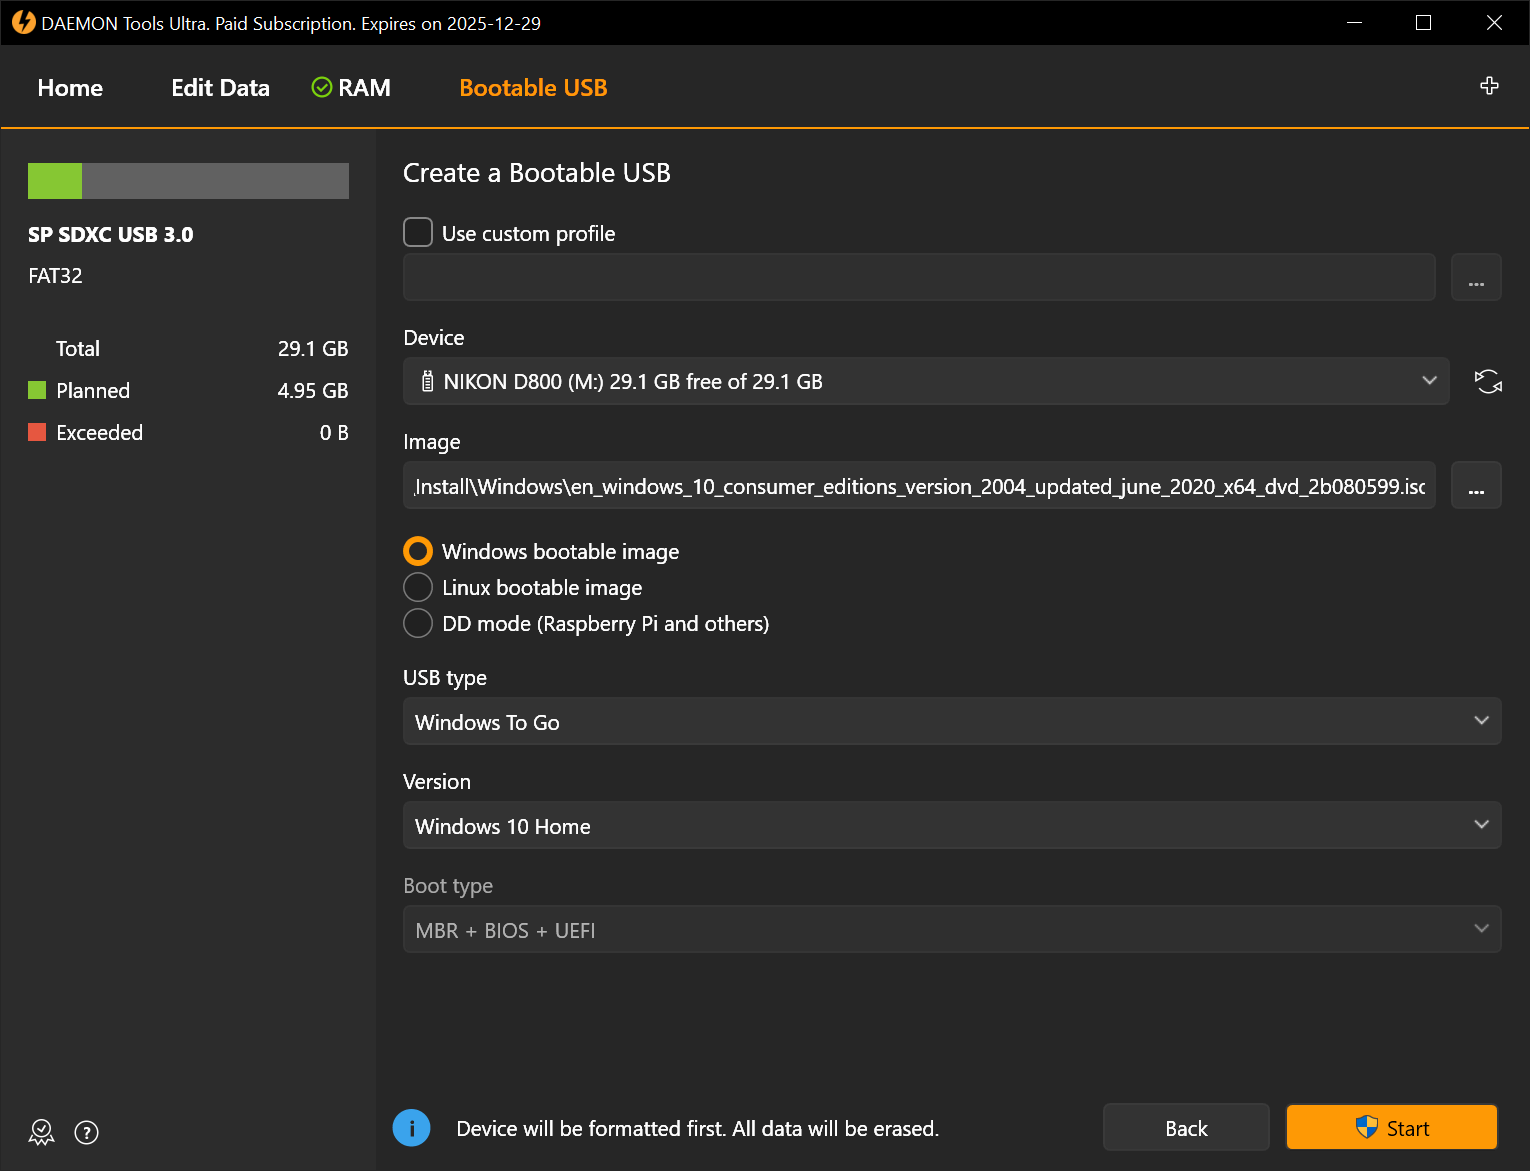Browse for image file
The image size is (1530, 1171).
click(1476, 485)
